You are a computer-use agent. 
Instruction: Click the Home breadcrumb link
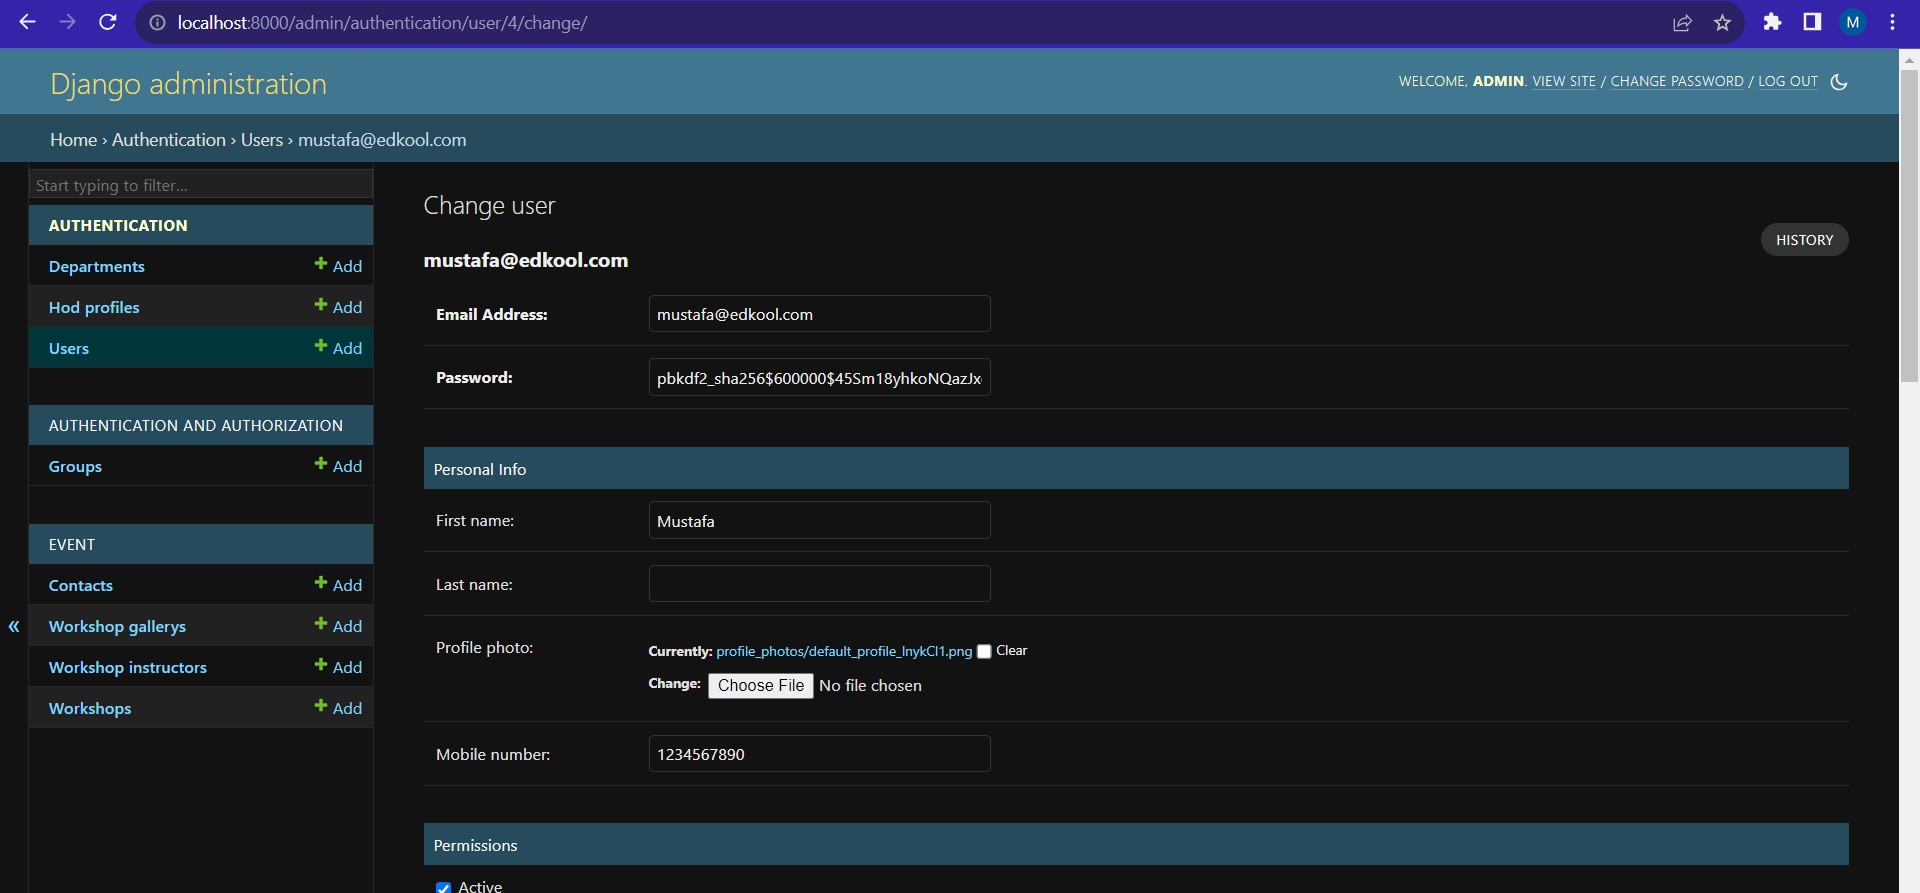tap(74, 140)
